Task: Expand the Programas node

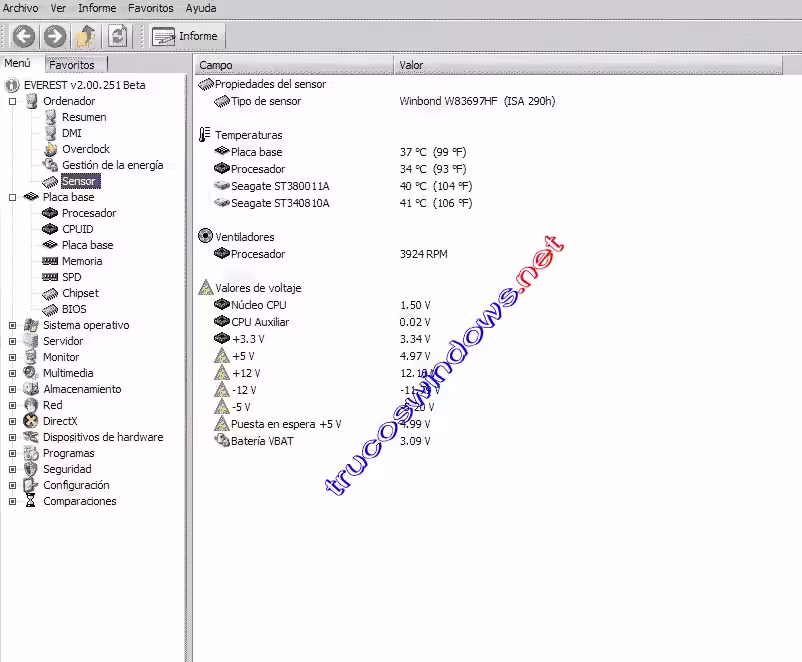Action: [12, 454]
